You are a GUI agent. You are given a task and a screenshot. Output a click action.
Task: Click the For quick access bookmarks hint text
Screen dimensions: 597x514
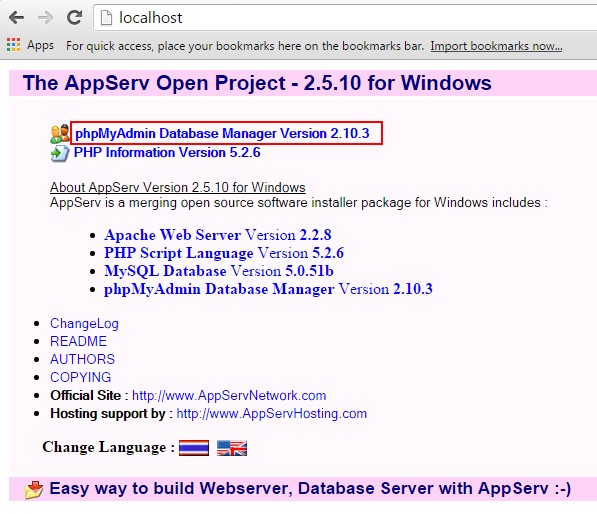[x=245, y=46]
